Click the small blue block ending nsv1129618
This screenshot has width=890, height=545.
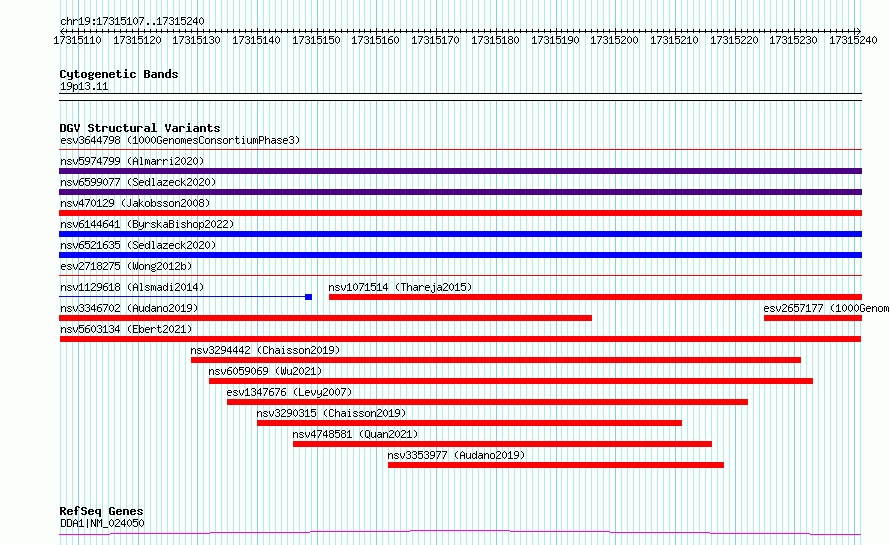pos(308,297)
